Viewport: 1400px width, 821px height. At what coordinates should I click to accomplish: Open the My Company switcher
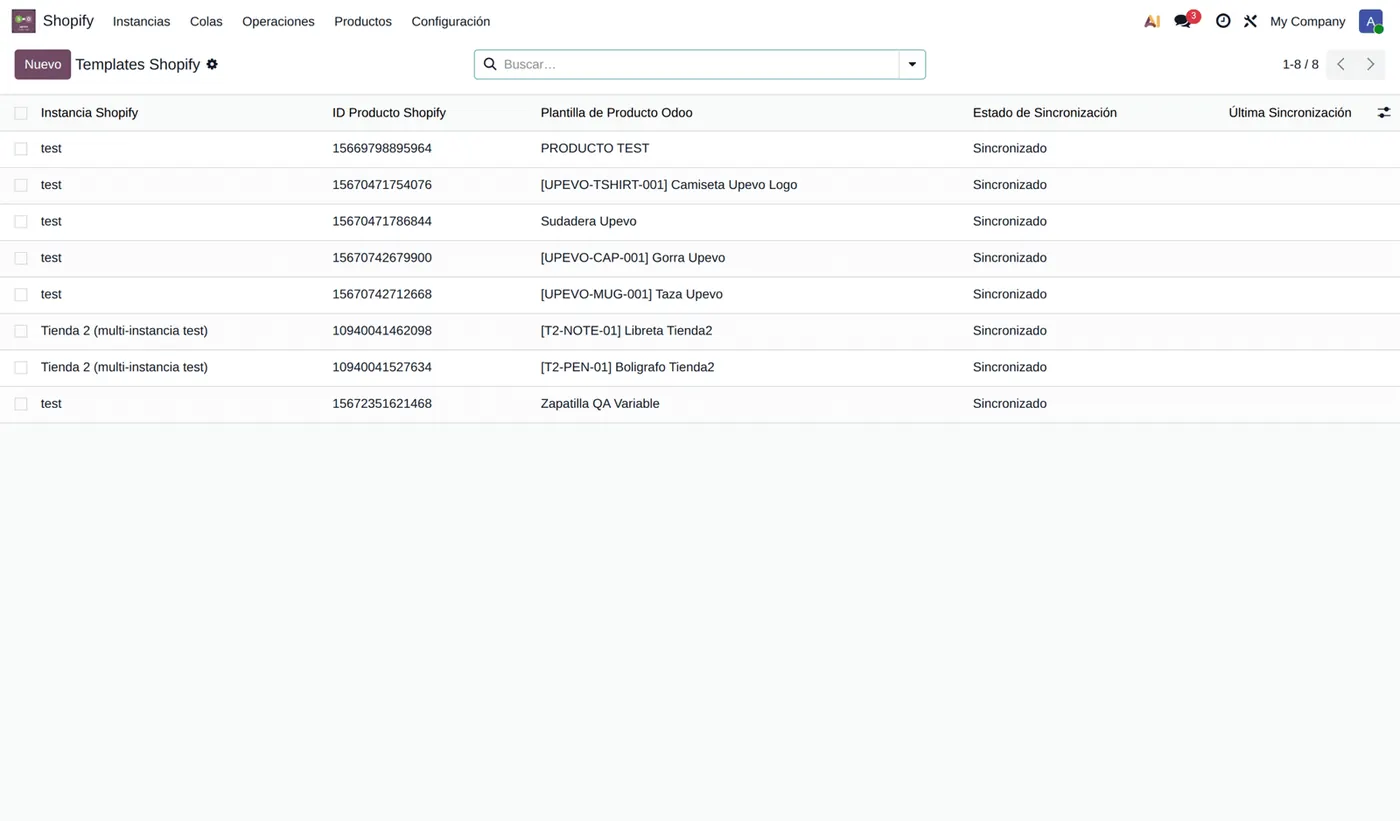1307,21
